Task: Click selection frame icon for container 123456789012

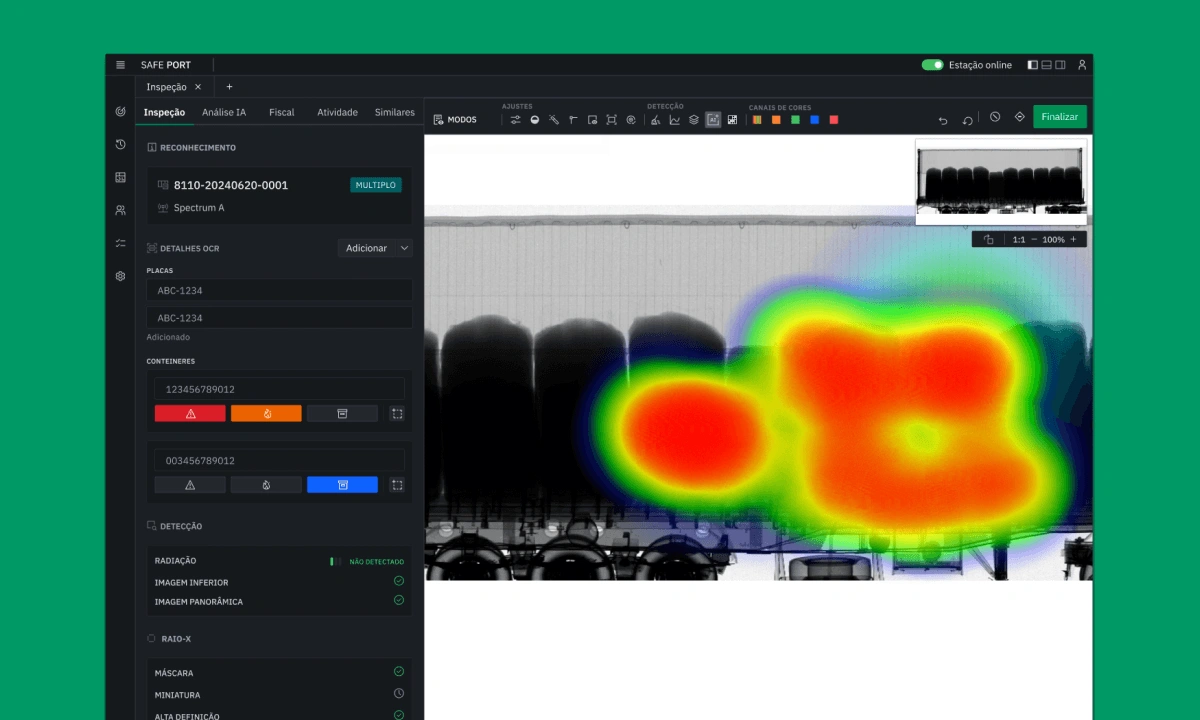Action: pos(397,413)
